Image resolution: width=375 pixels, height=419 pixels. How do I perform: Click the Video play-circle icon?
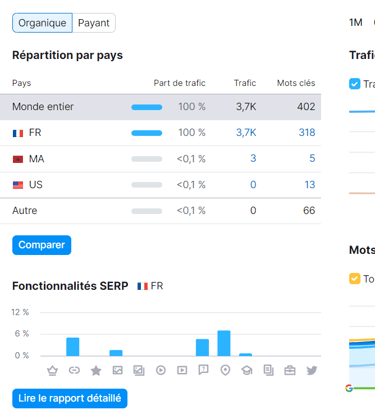point(161,370)
